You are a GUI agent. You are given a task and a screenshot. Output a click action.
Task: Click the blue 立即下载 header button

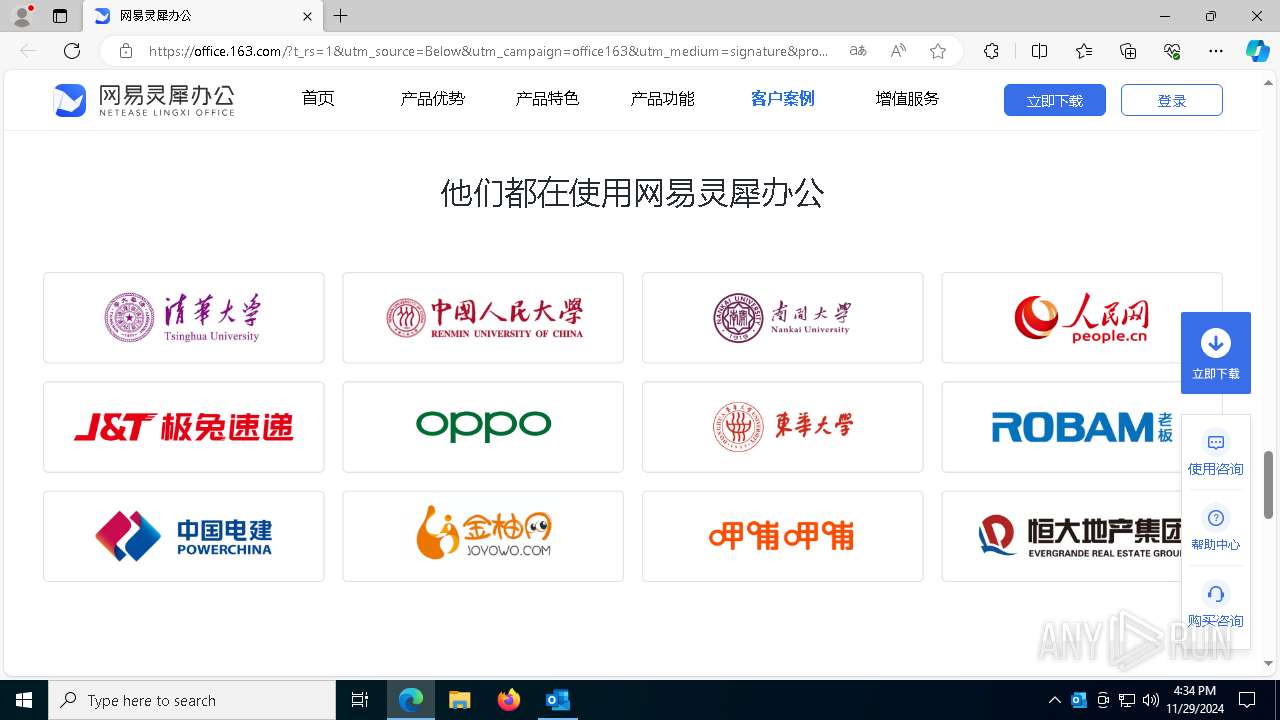tap(1055, 100)
